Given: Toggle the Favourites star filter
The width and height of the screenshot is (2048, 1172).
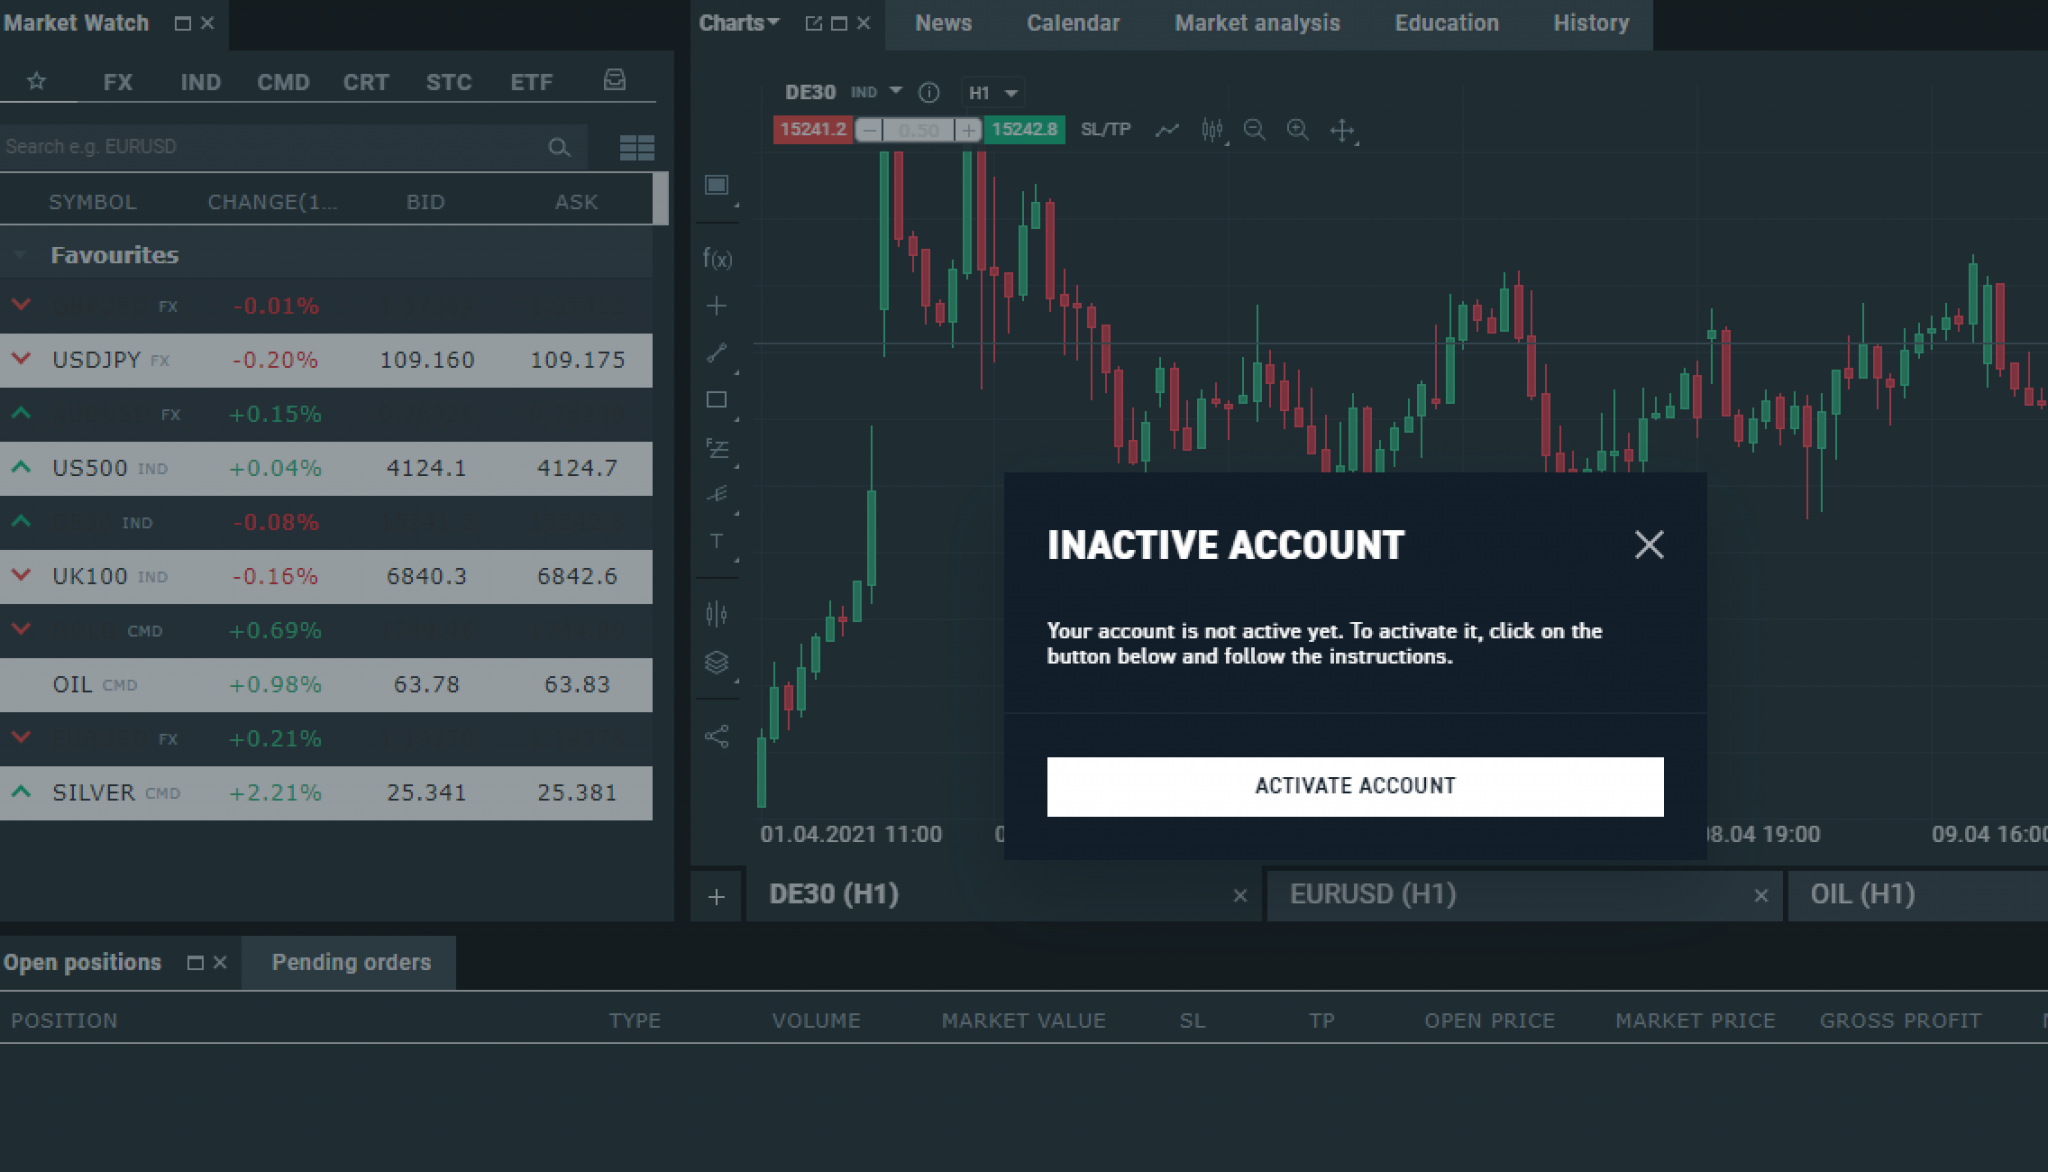Looking at the screenshot, I should point(37,81).
